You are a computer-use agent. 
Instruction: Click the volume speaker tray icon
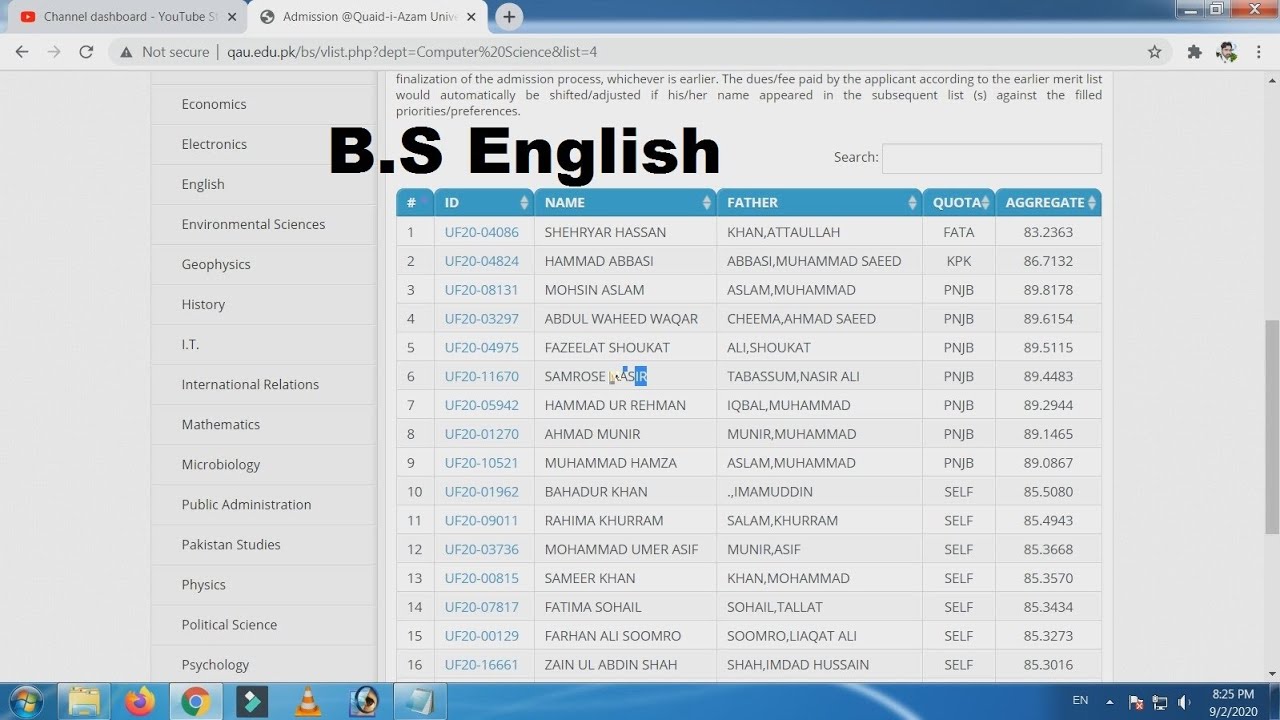(1185, 702)
